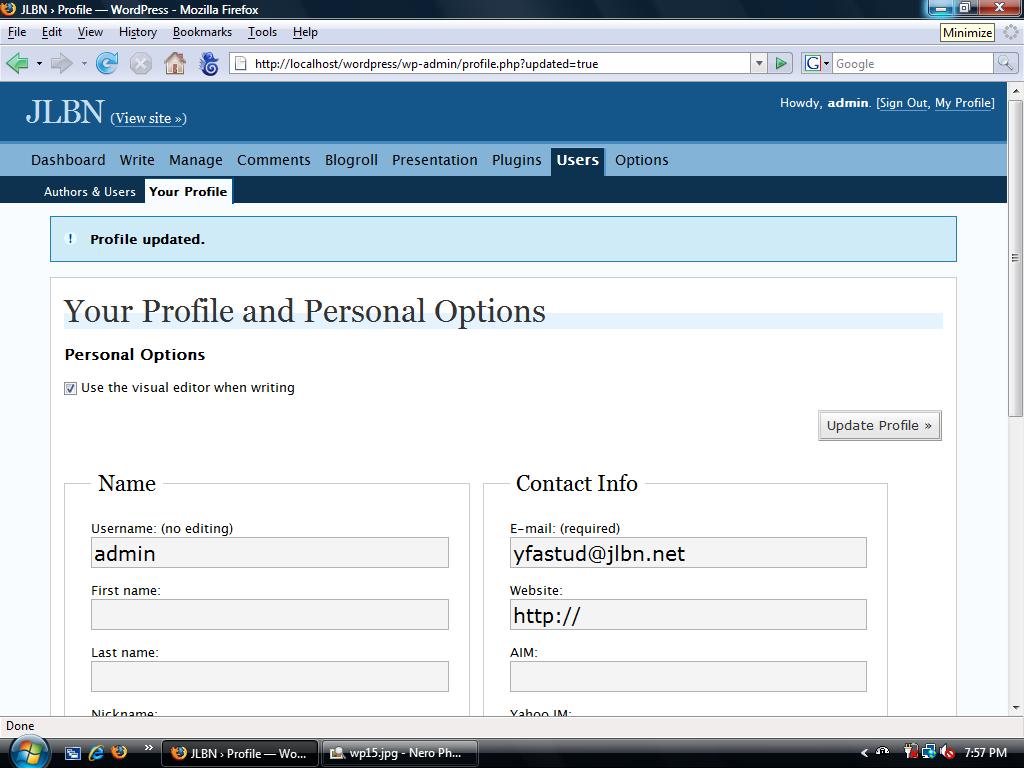Switch to the Authors & Users tab
This screenshot has width=1024, height=768.
89,191
